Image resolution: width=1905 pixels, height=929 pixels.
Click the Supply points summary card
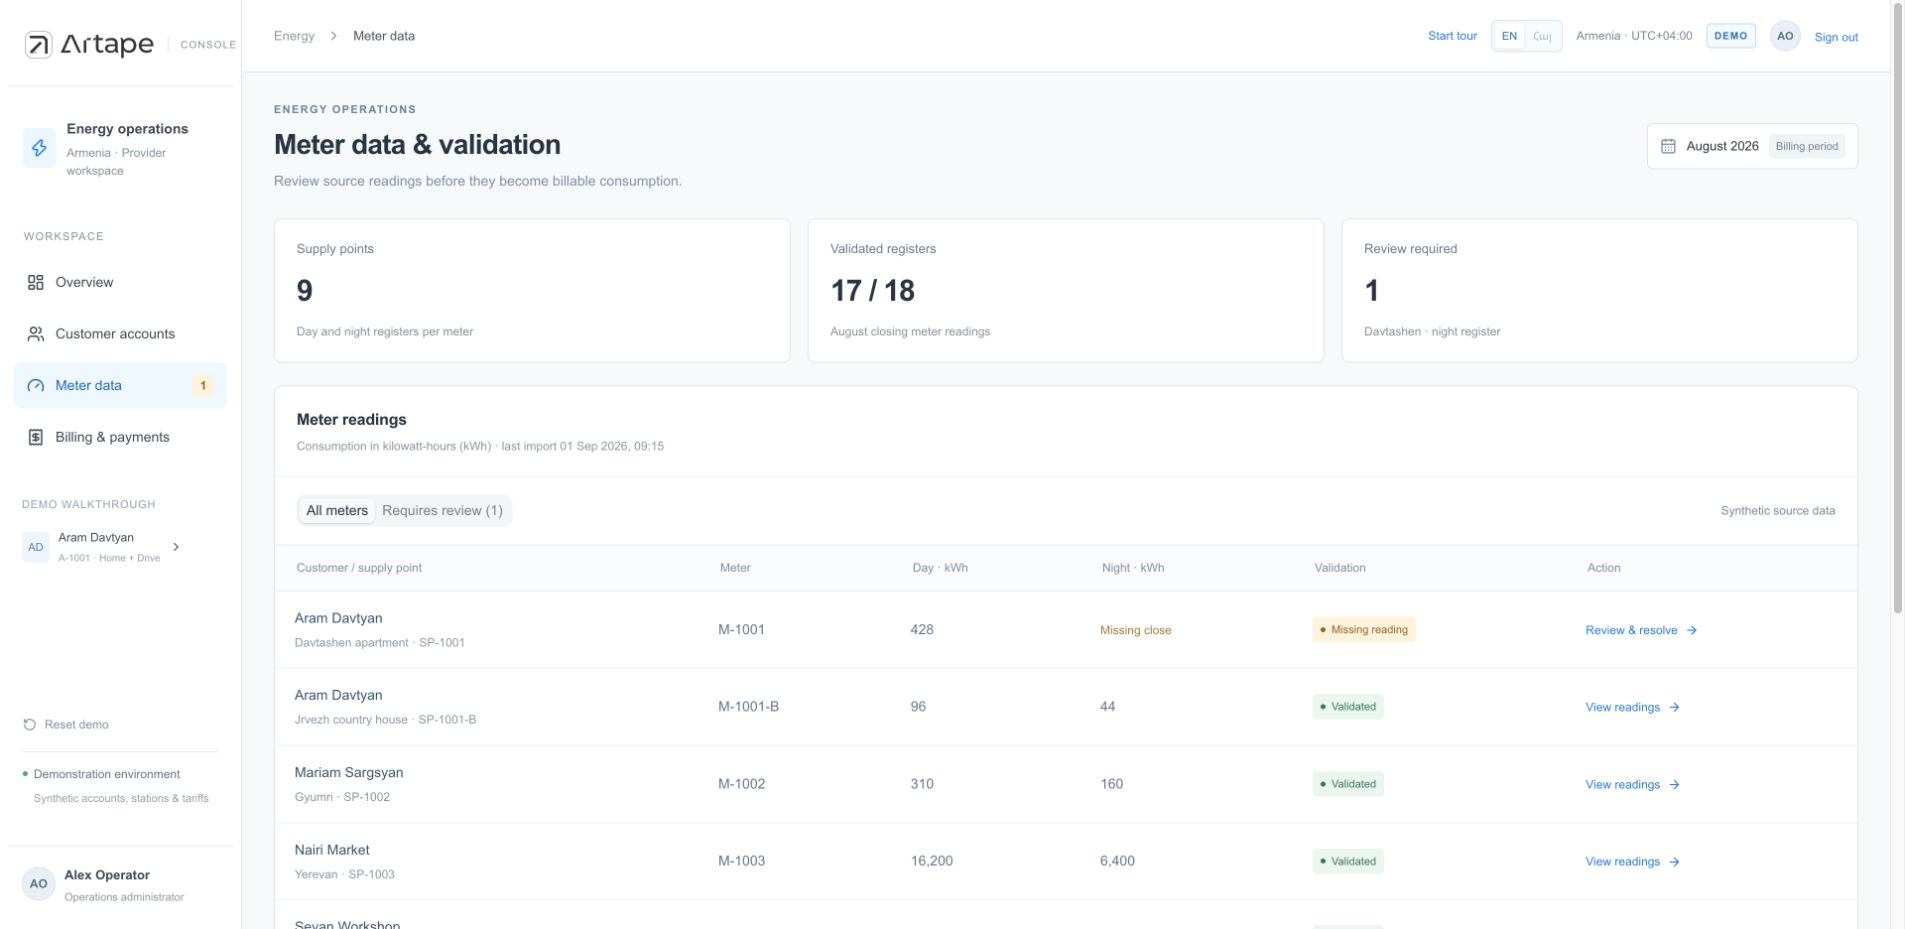pyautogui.click(x=532, y=290)
